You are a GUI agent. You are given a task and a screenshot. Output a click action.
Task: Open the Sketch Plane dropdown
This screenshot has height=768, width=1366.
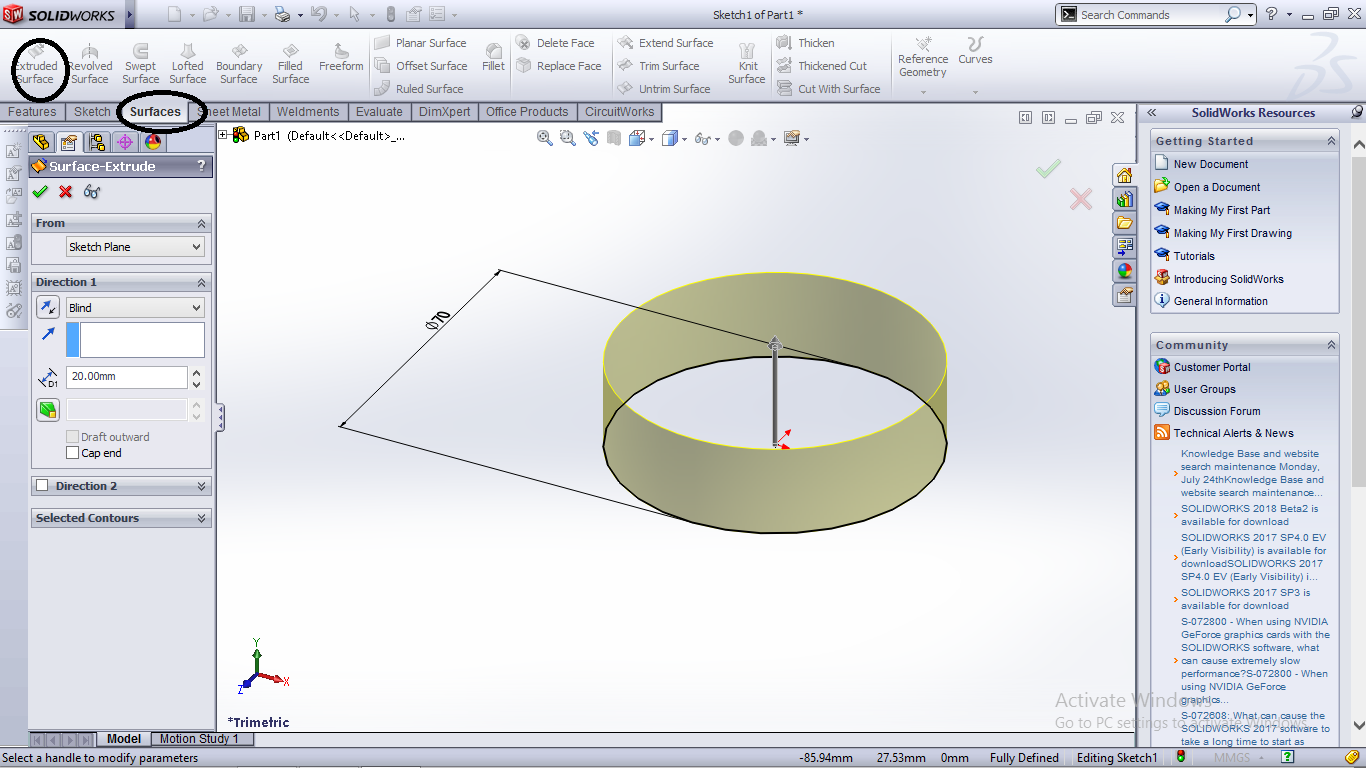[x=135, y=246]
